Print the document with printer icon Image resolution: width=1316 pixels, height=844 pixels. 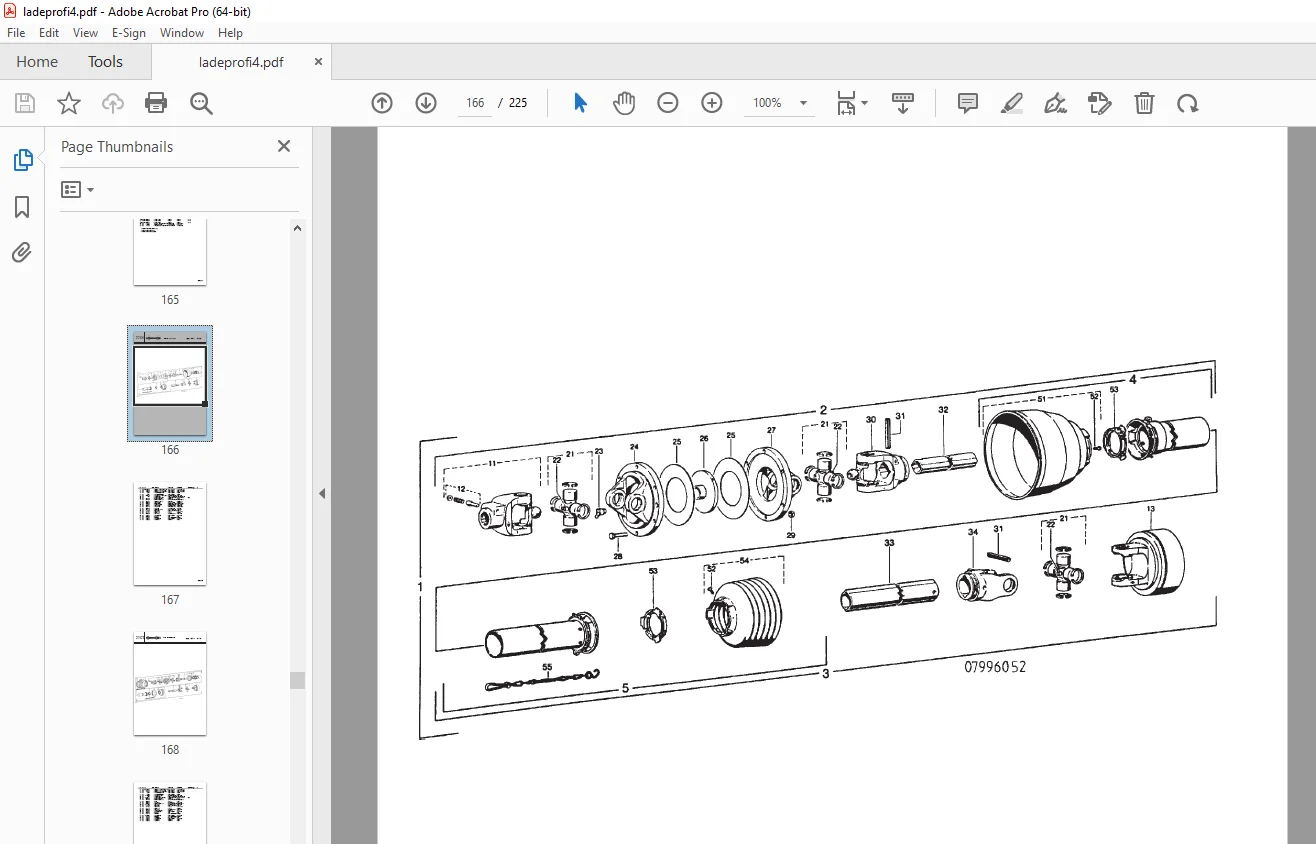pyautogui.click(x=156, y=103)
